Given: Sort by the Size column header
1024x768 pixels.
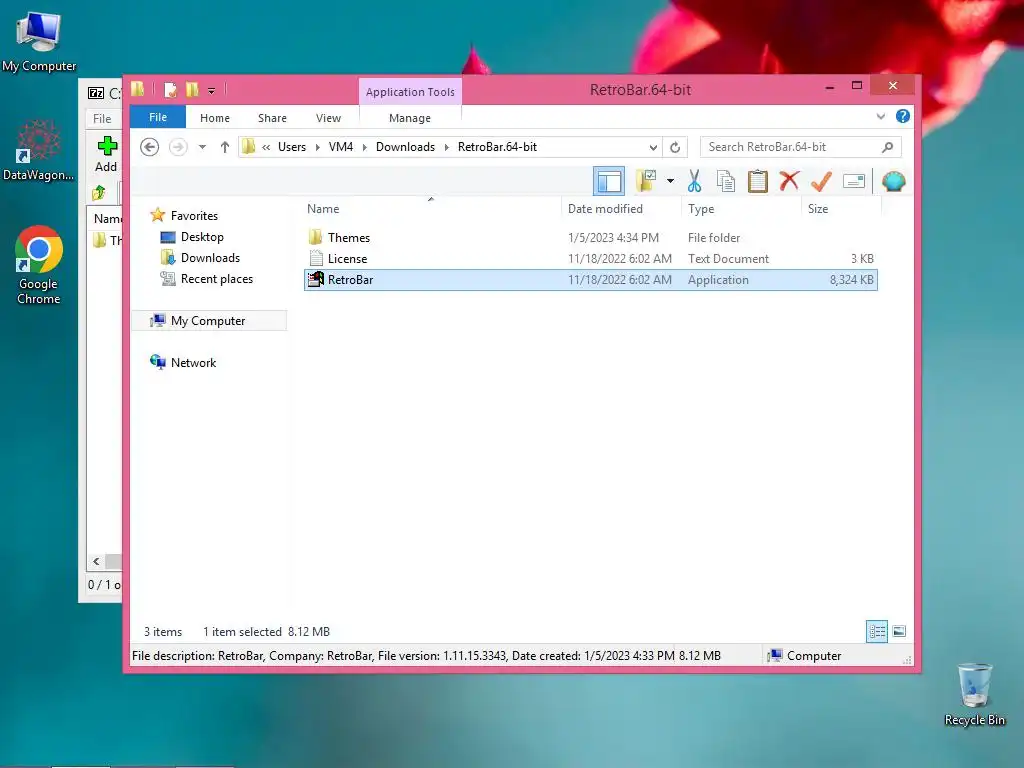Looking at the screenshot, I should tap(818, 209).
